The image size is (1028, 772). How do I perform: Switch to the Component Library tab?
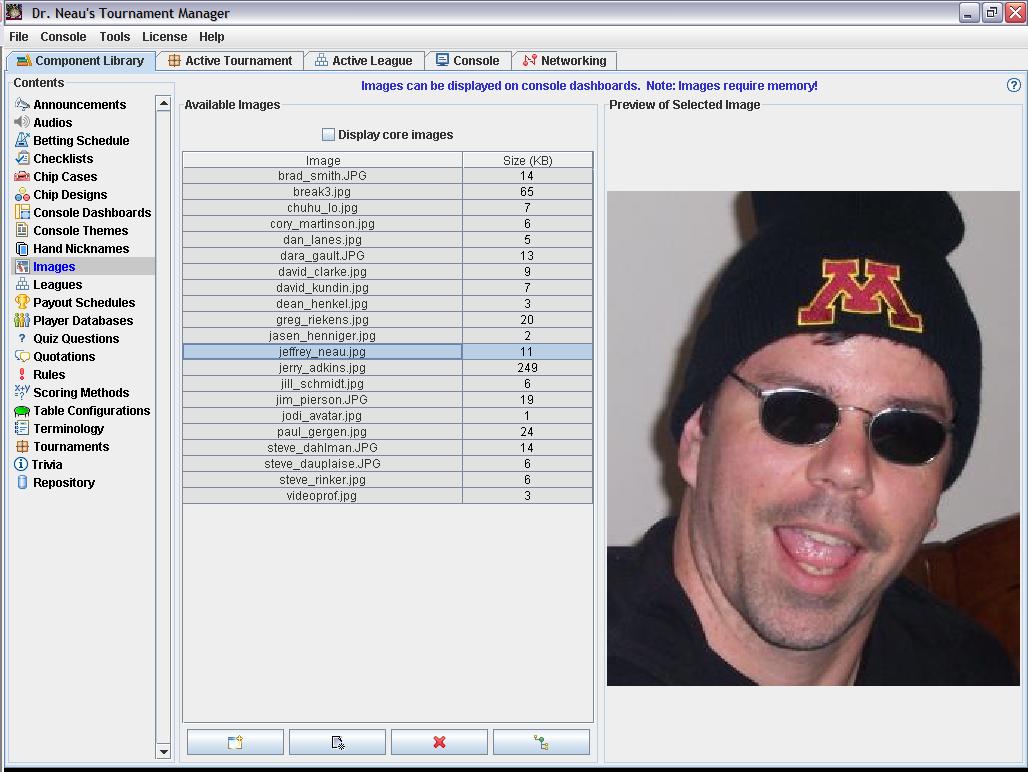(81, 60)
